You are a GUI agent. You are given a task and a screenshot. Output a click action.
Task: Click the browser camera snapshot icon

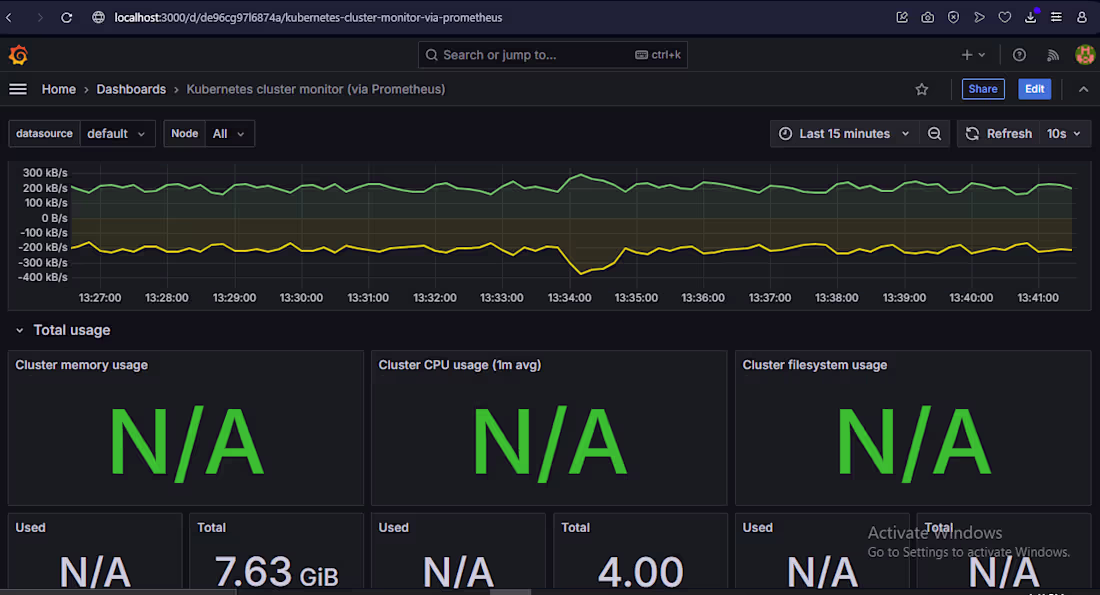927,18
